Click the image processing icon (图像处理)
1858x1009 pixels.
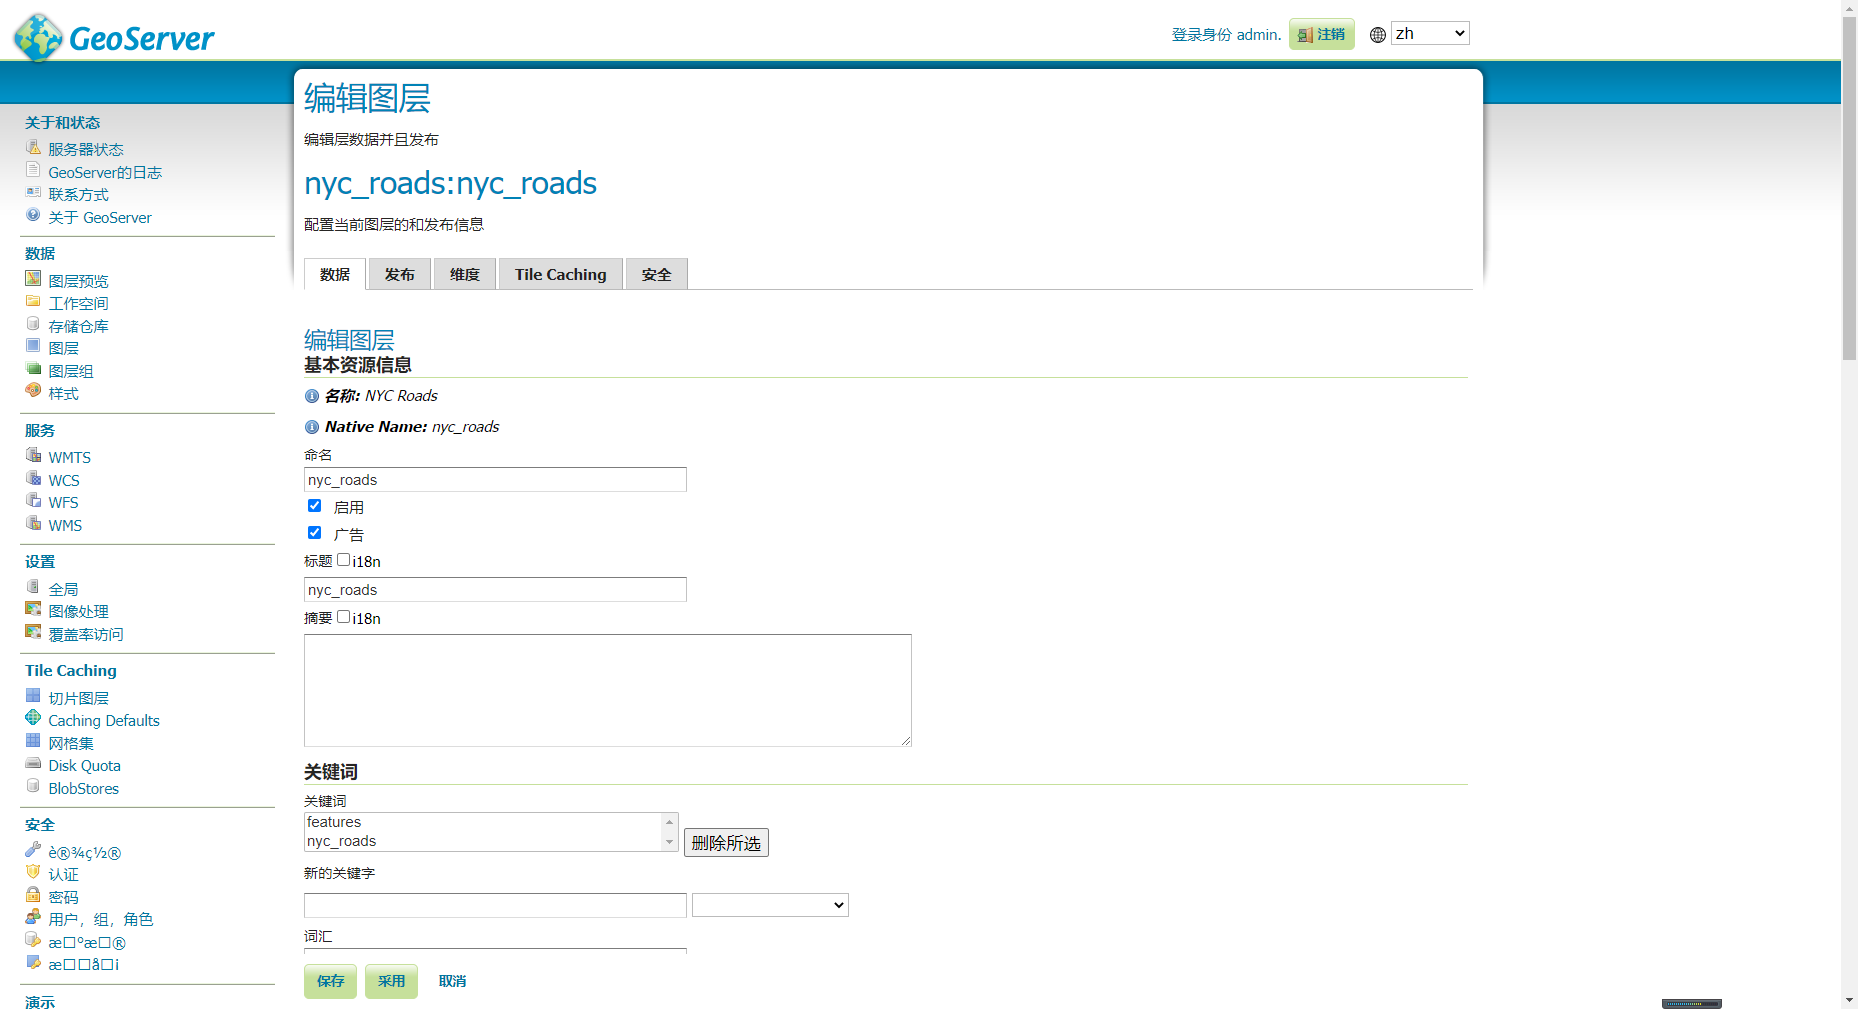tap(33, 609)
